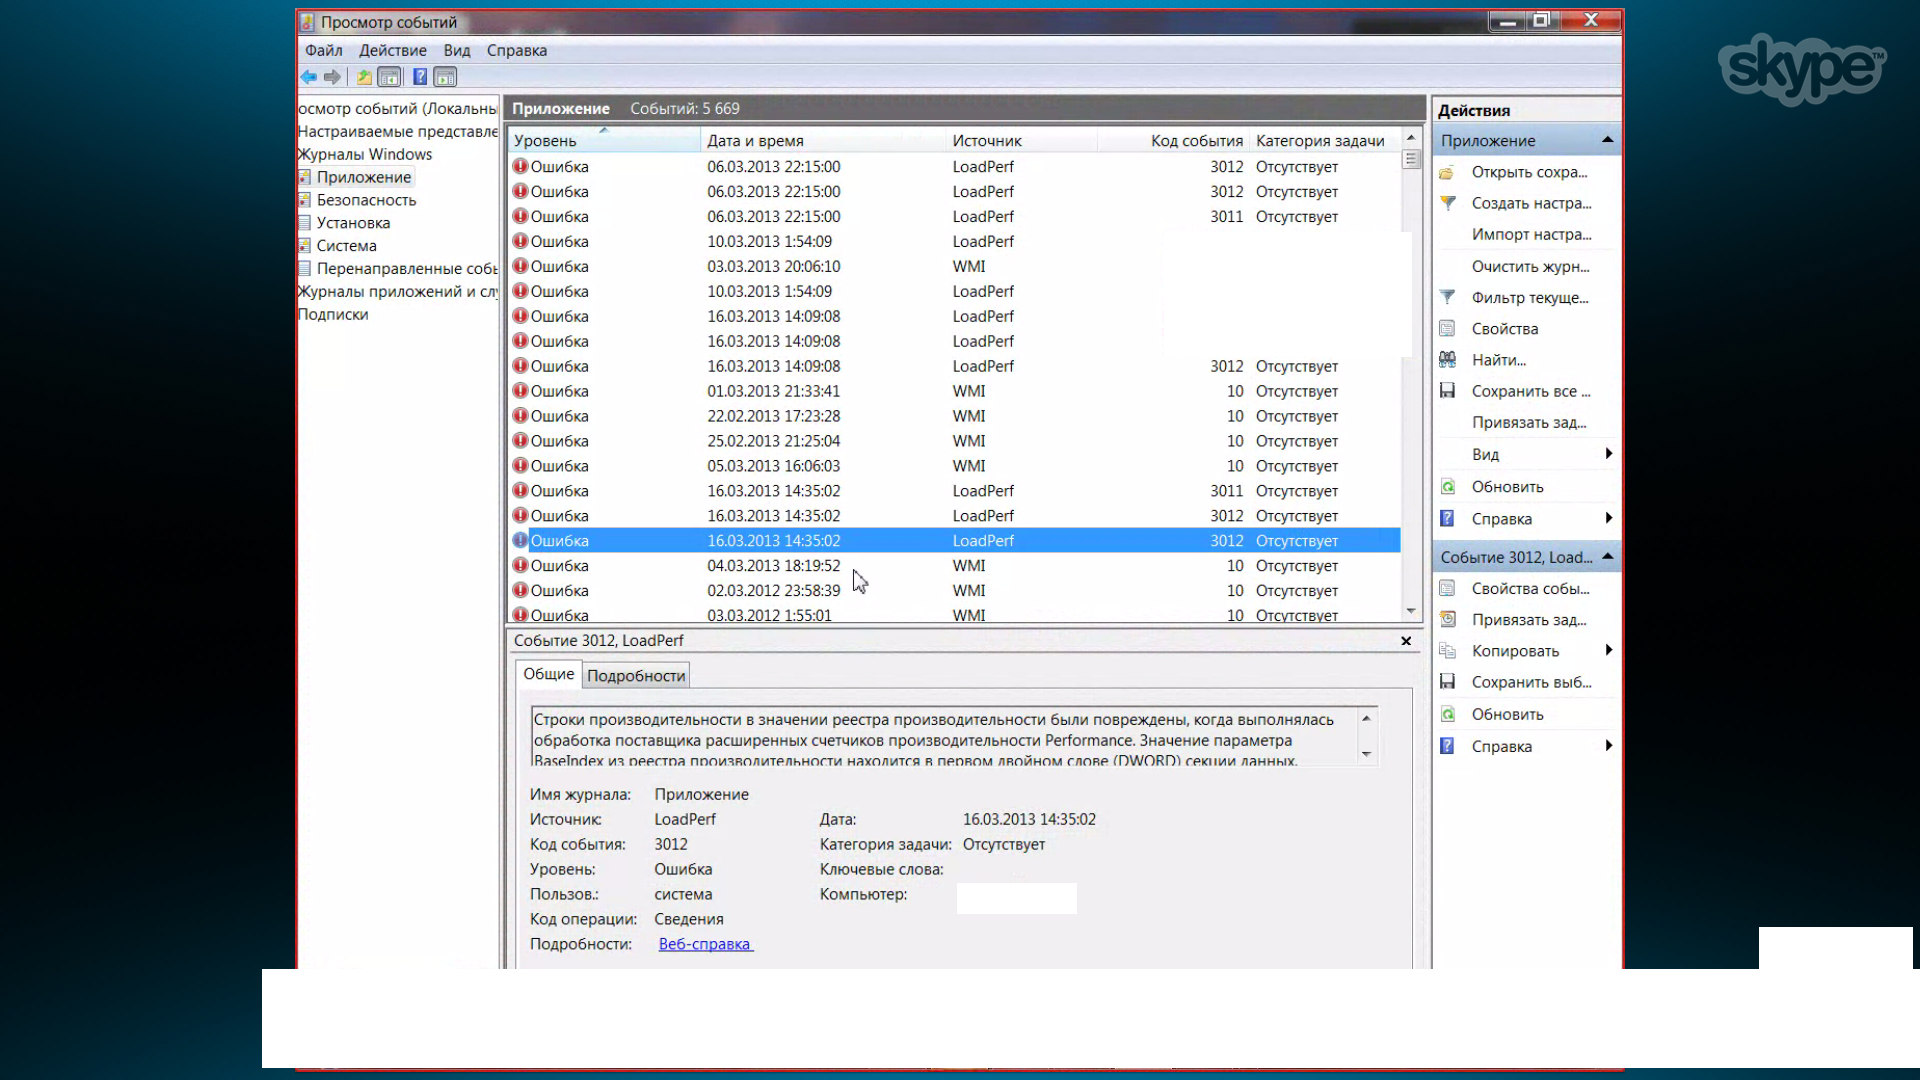Select the WMI event dated 02.03.2012 23:58:39
Viewport: 1920px width, 1080px height.
(955, 591)
